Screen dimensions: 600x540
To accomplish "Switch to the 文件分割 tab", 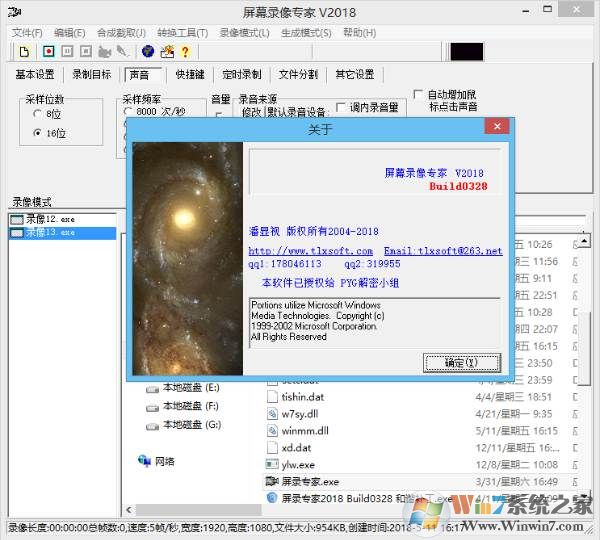I will [x=298, y=74].
